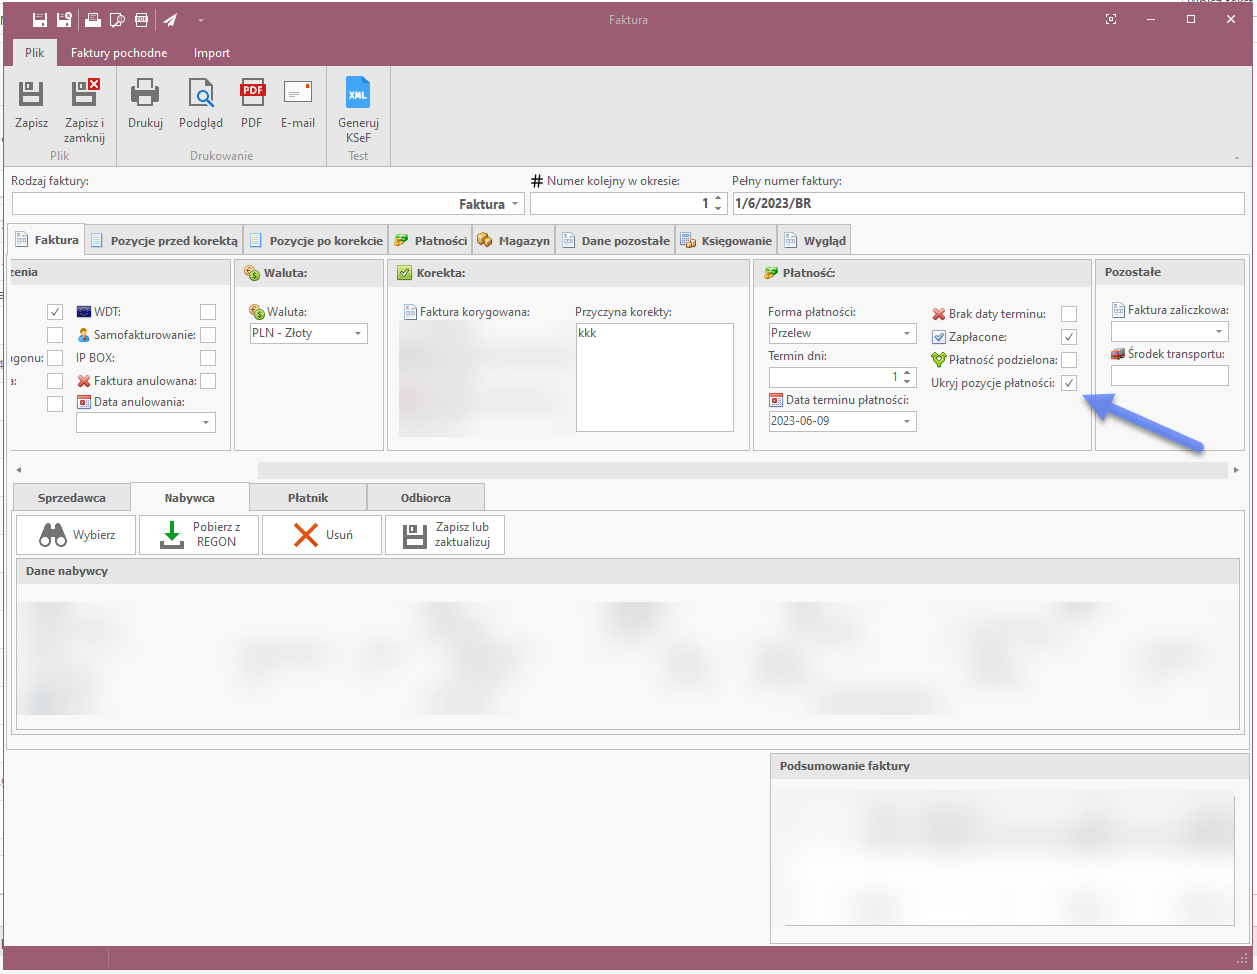Click the Usuń button
The image size is (1257, 974).
[x=322, y=535]
